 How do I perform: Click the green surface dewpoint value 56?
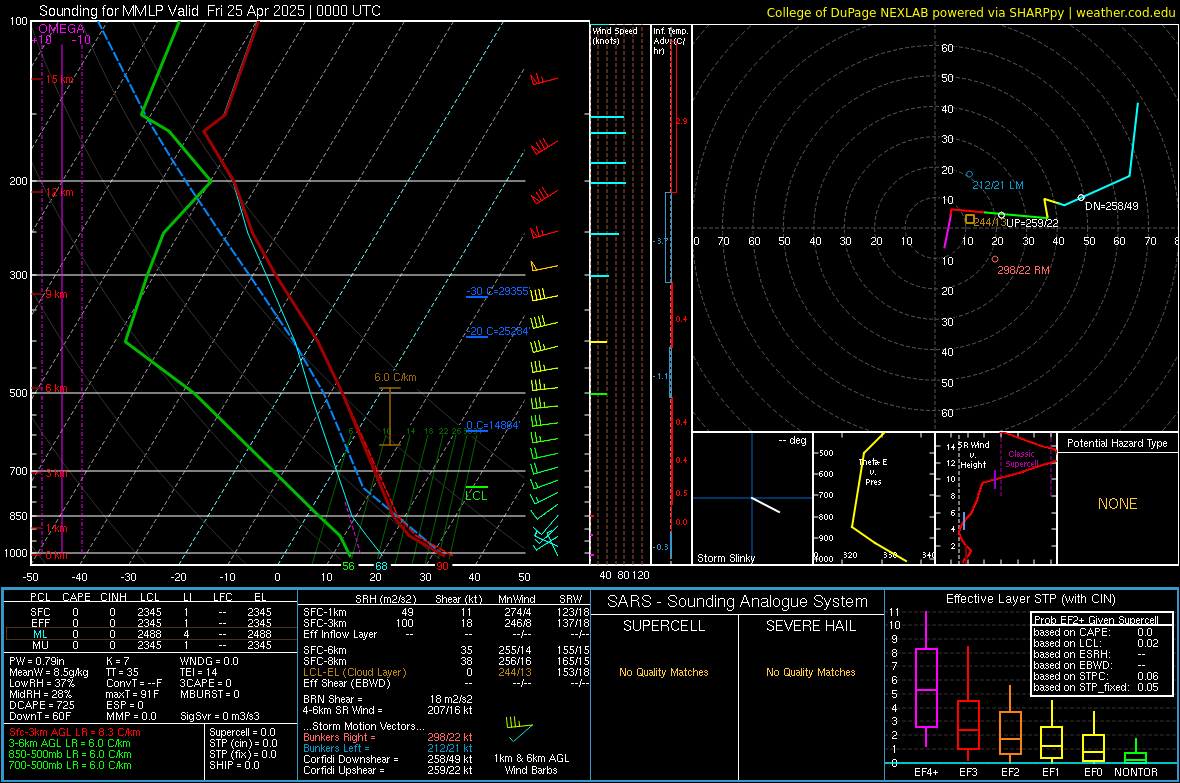(348, 566)
